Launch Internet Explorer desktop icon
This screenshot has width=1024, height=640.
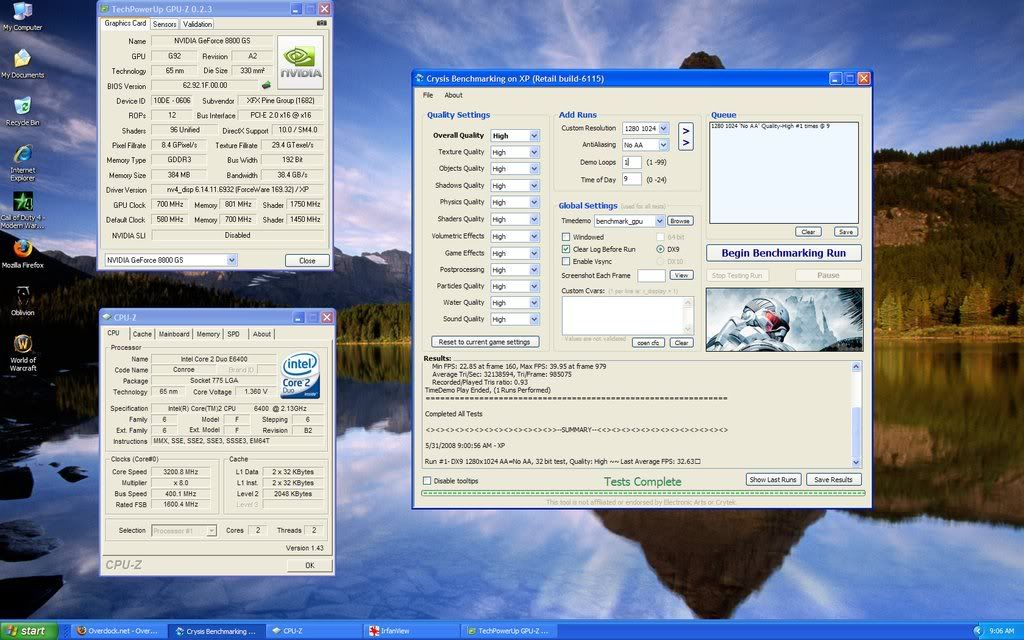click(22, 162)
